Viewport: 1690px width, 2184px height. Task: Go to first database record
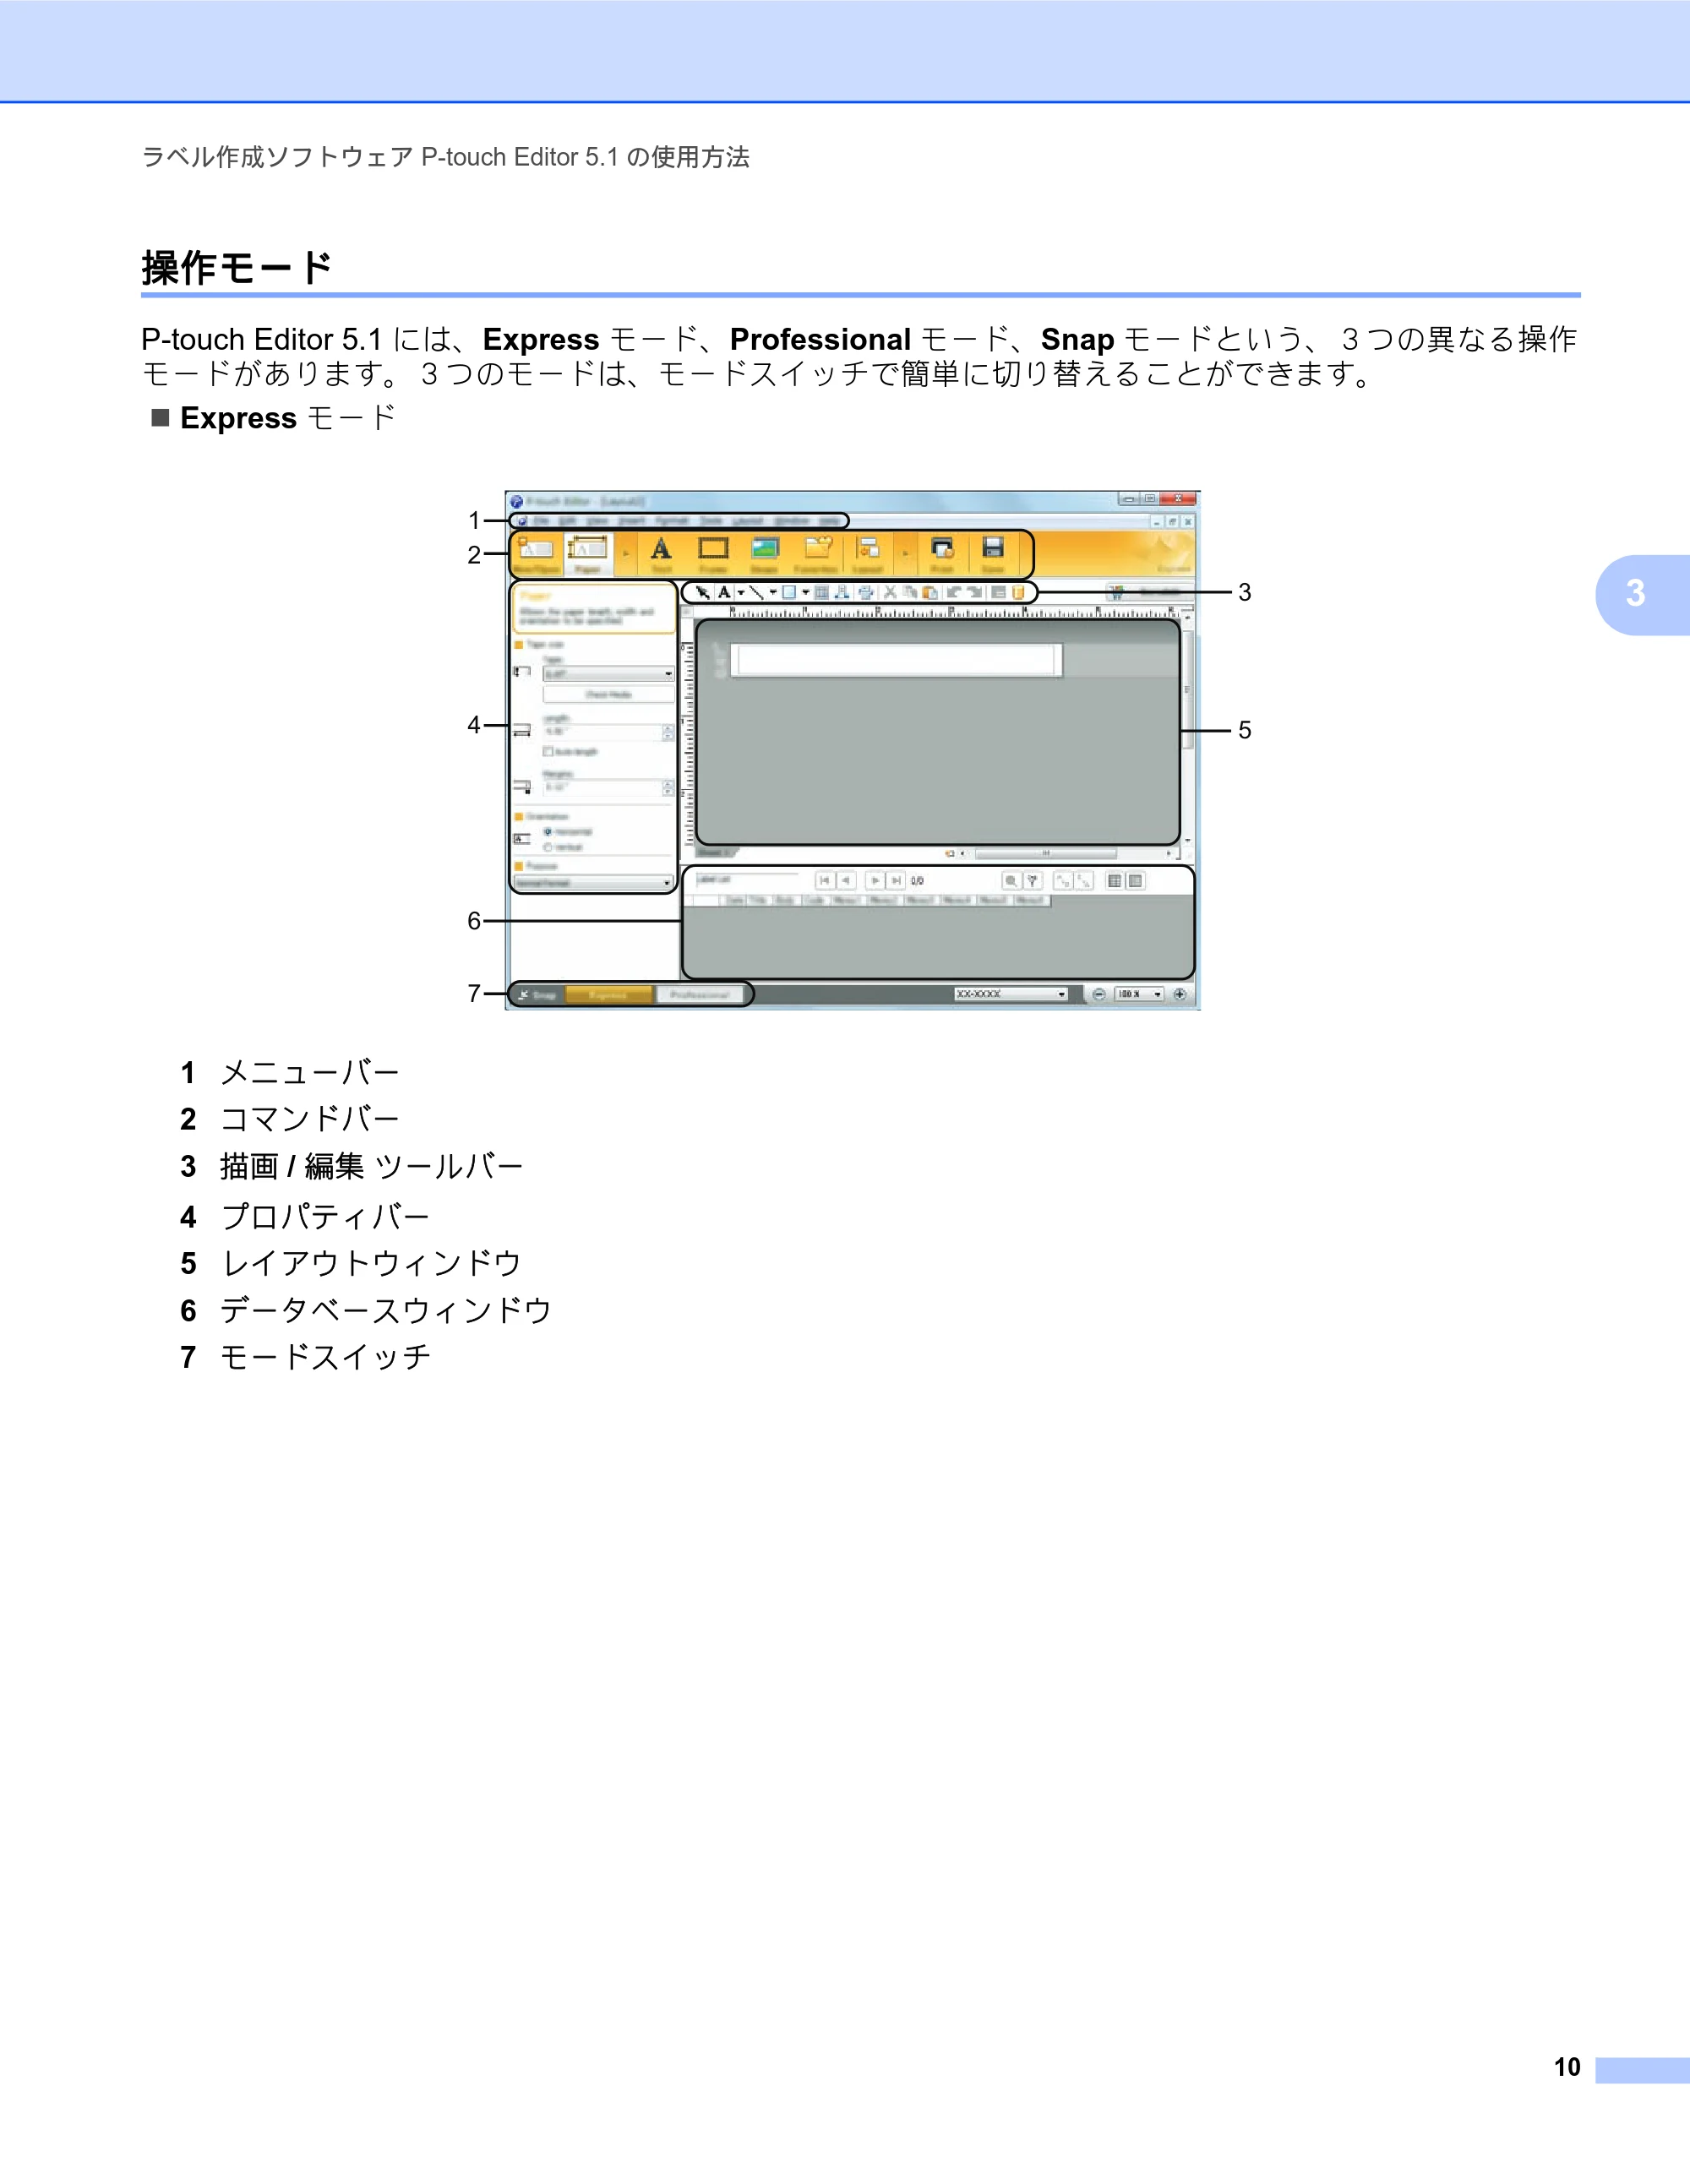coord(824,880)
